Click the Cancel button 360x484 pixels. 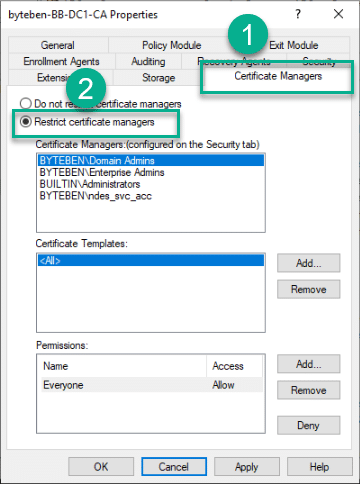pos(174,467)
